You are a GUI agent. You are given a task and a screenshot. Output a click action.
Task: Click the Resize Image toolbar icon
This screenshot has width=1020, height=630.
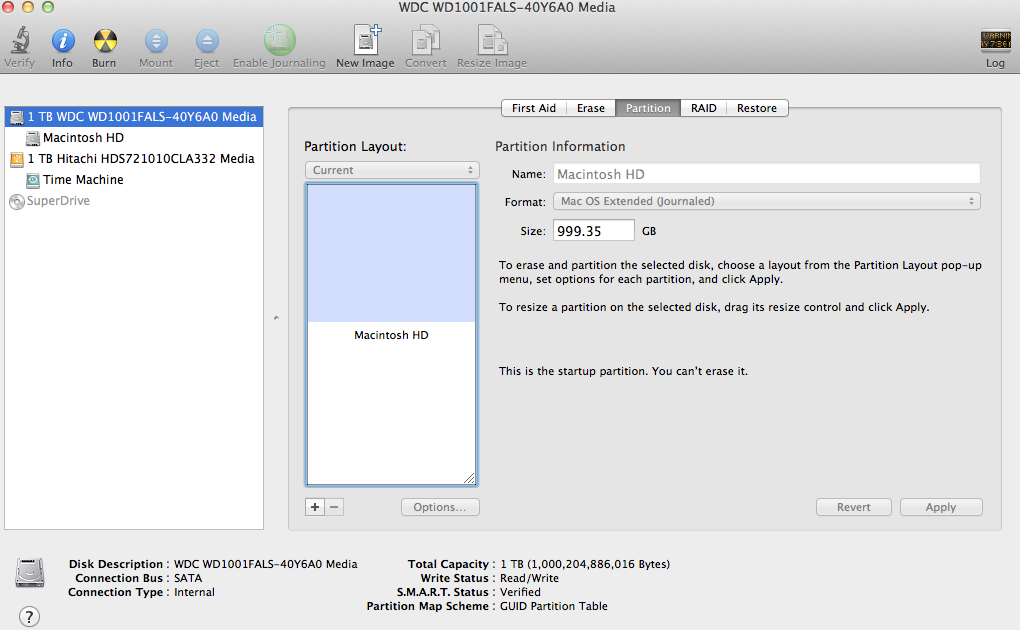[492, 40]
